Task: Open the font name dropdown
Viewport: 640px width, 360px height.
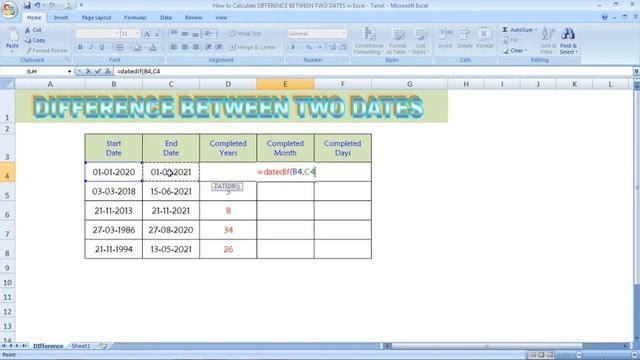Action: pos(117,33)
